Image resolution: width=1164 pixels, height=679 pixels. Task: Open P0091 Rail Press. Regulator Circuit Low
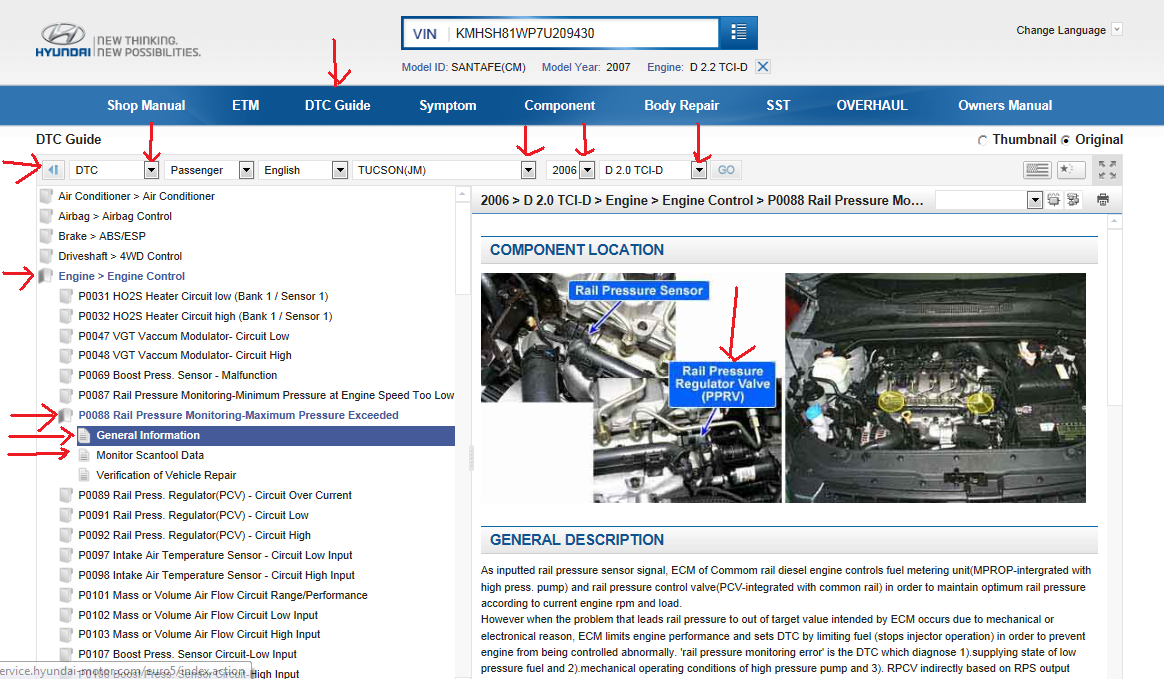[193, 516]
